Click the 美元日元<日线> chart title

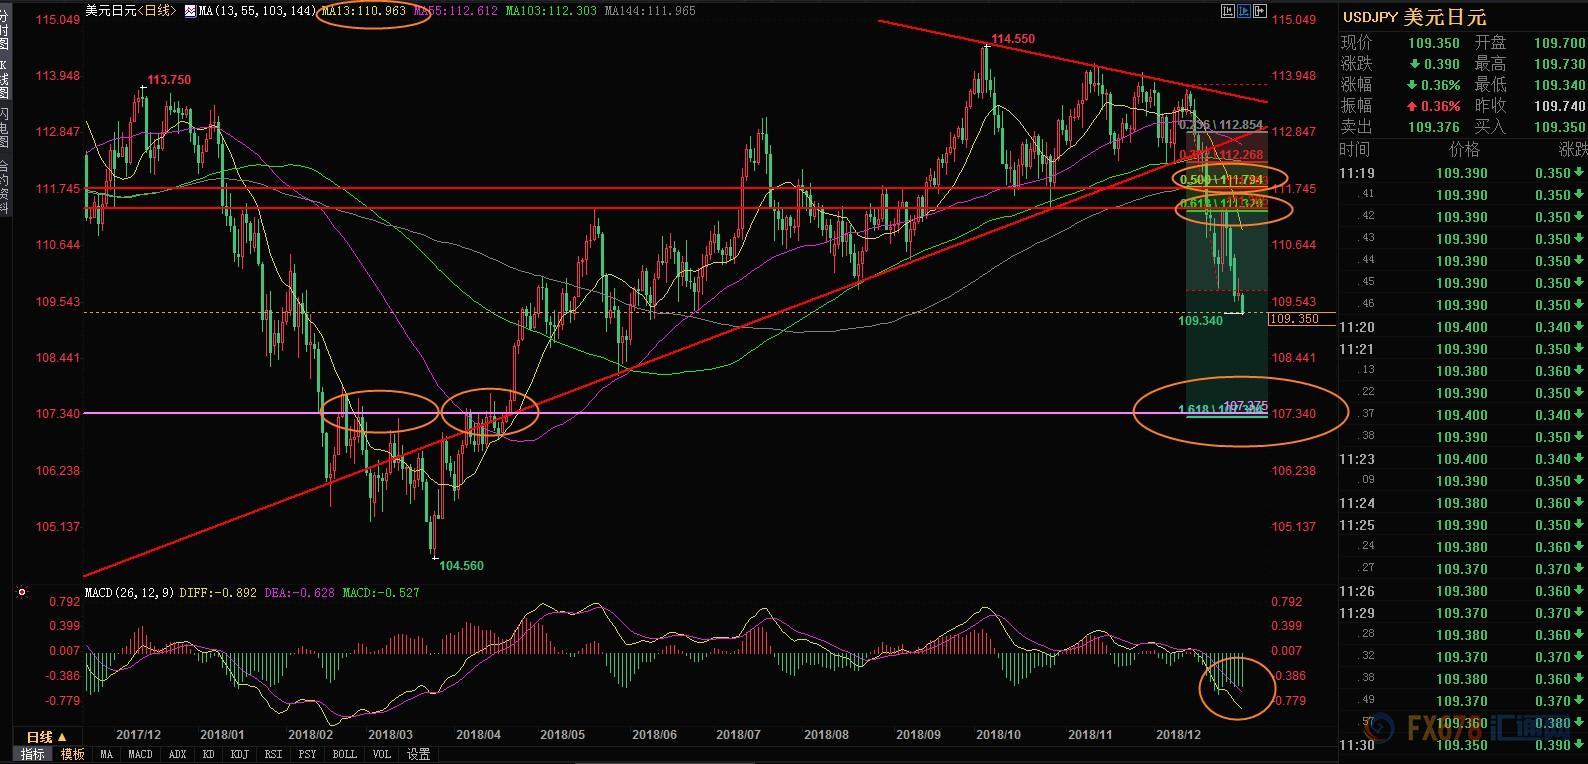(132, 11)
